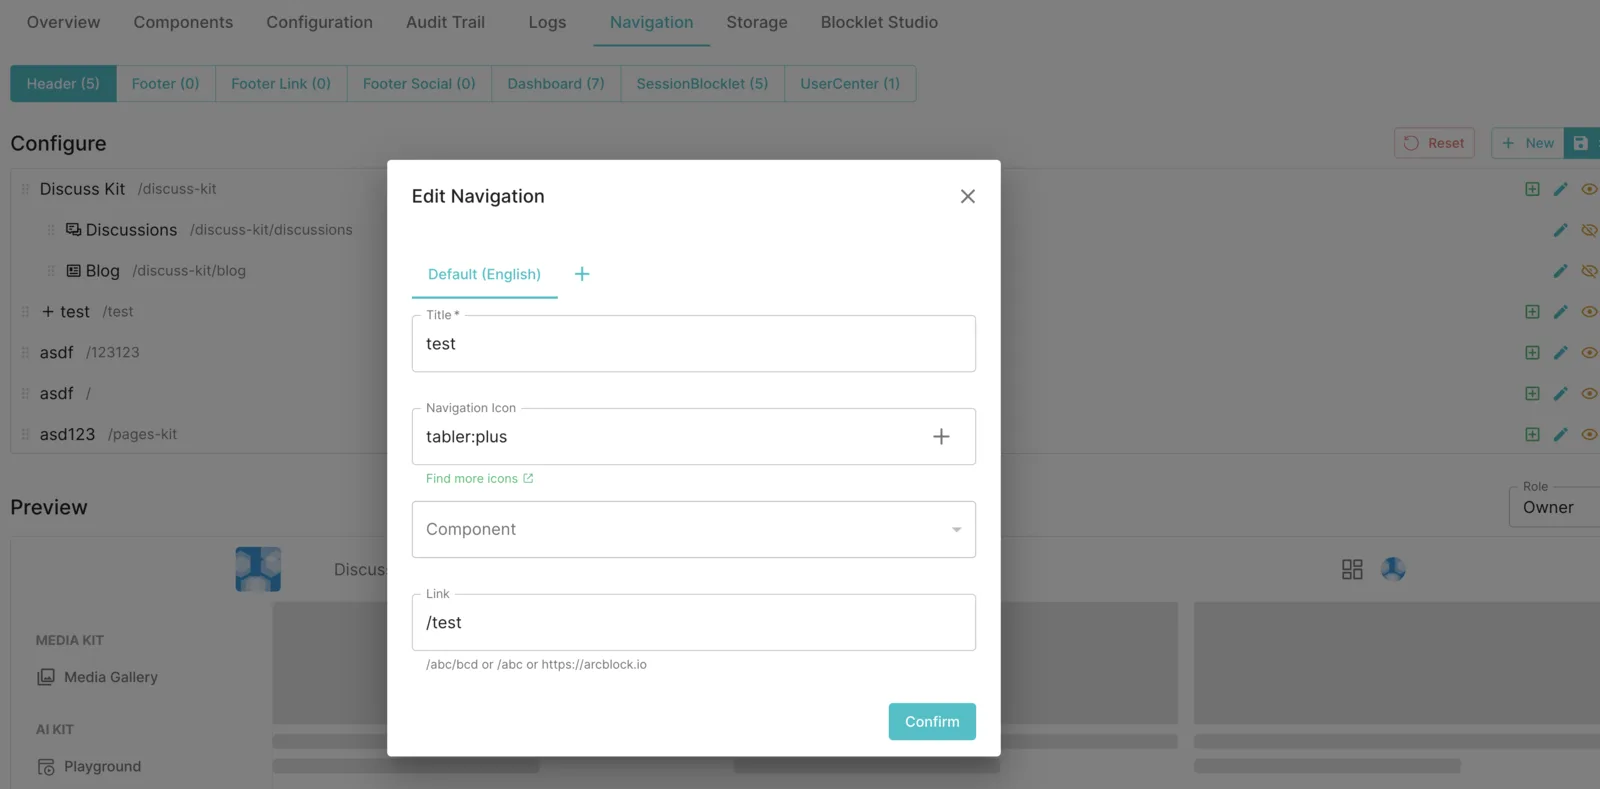
Task: Grab the drag handle of Discuss Kit row
Action: tap(25, 189)
